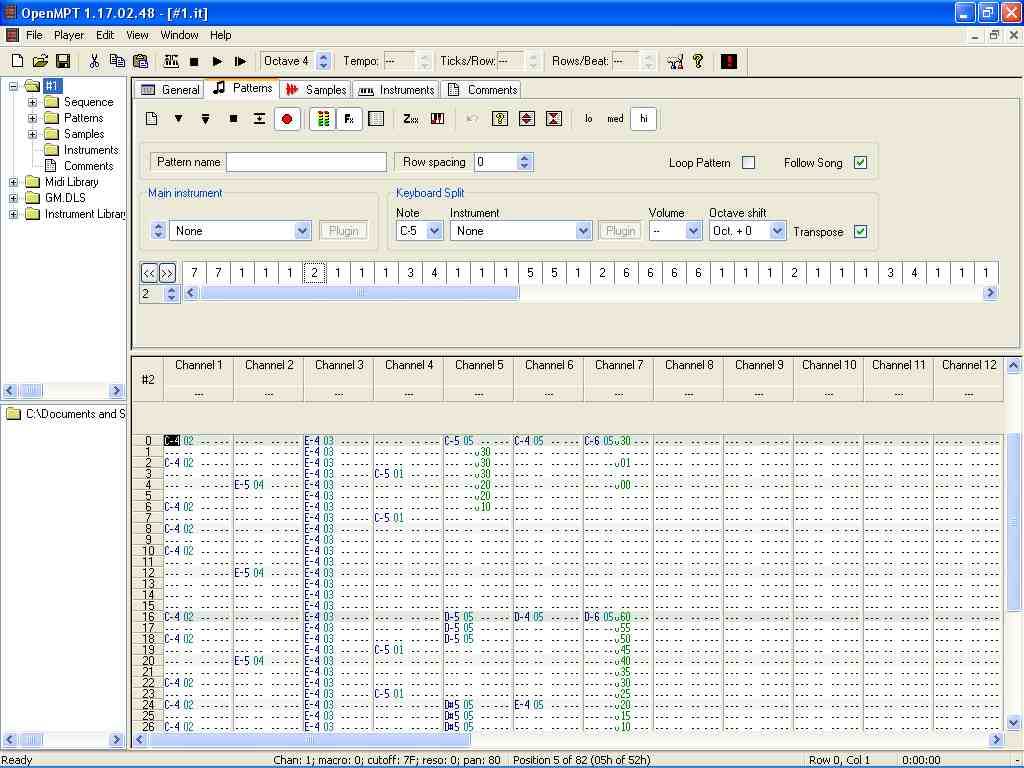Open the Main instrument dropdown

[302, 231]
